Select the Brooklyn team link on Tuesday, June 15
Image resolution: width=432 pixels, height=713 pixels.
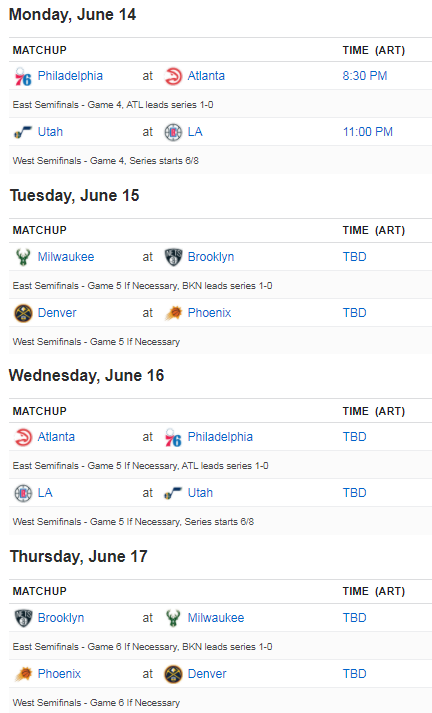click(x=211, y=257)
